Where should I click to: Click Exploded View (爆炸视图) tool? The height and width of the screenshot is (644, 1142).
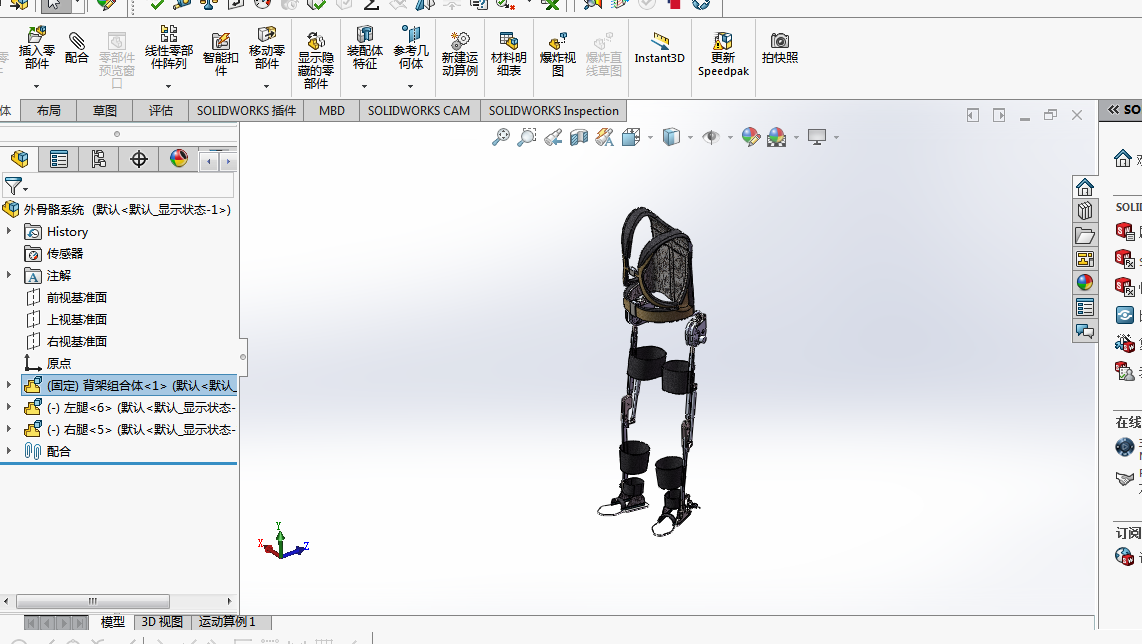point(557,55)
